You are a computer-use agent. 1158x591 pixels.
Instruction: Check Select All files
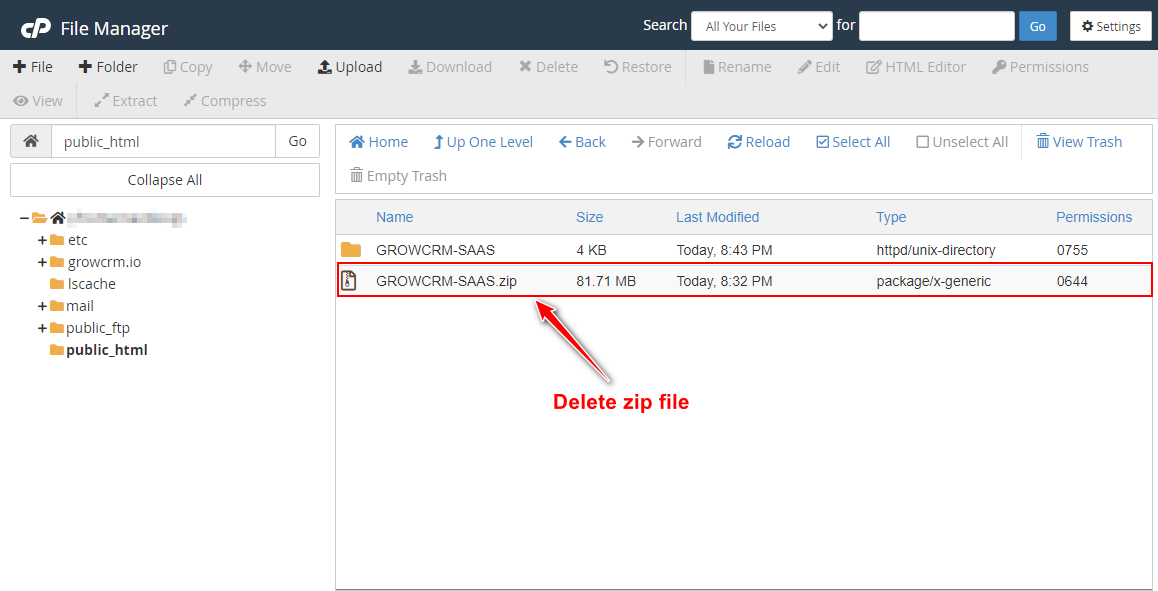tap(853, 142)
